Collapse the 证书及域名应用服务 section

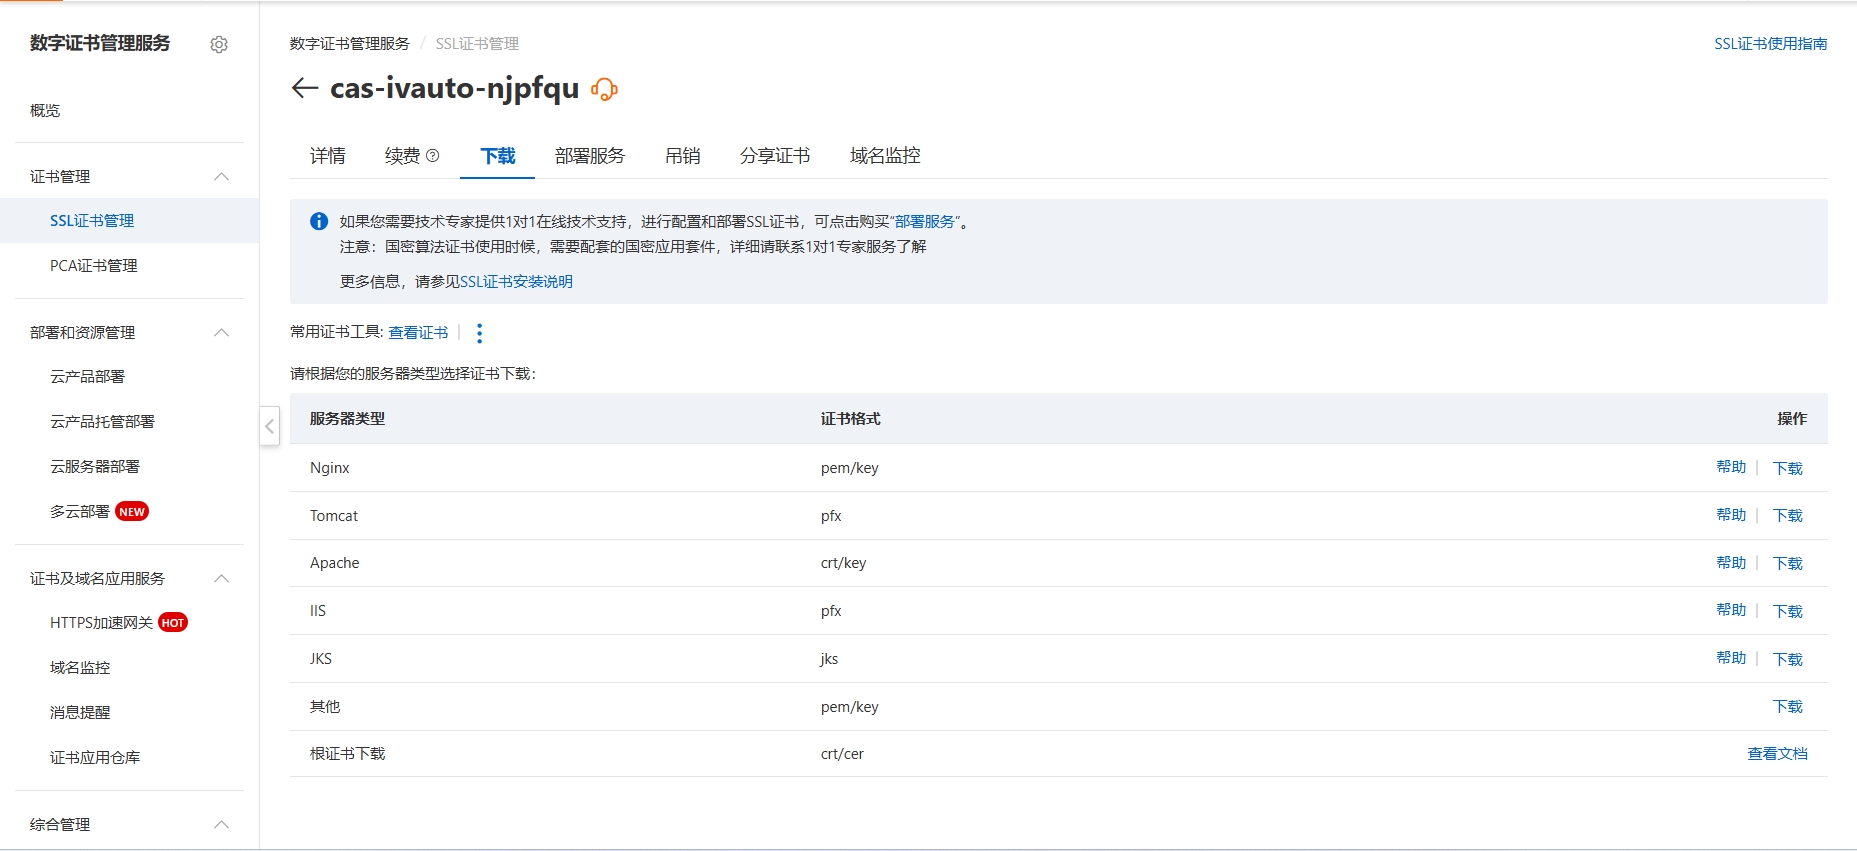222,579
